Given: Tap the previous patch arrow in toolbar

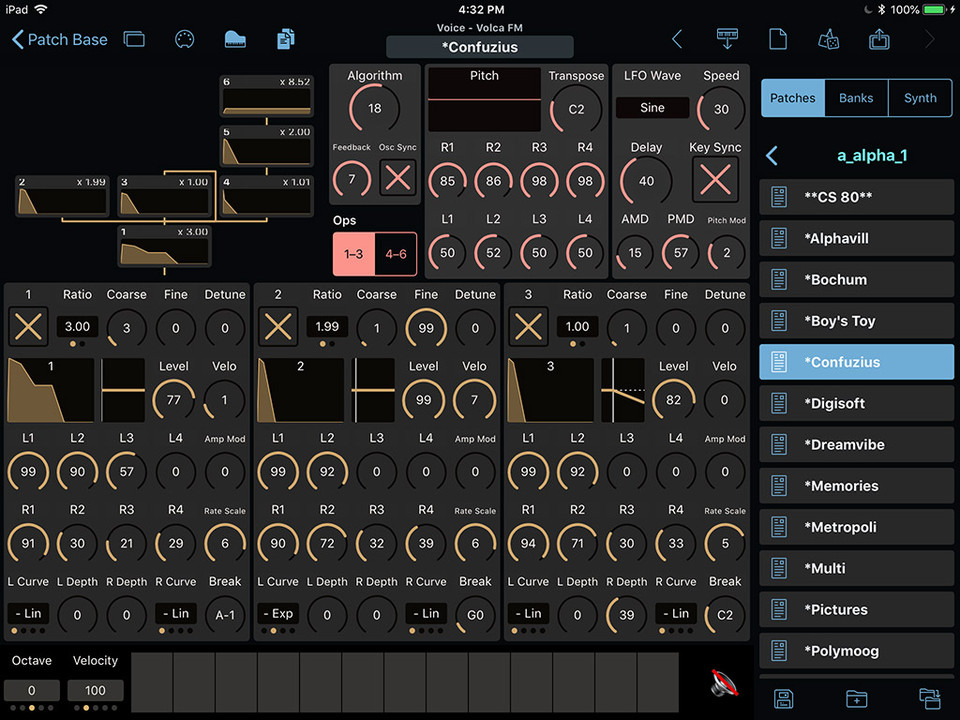Looking at the screenshot, I should pos(677,40).
